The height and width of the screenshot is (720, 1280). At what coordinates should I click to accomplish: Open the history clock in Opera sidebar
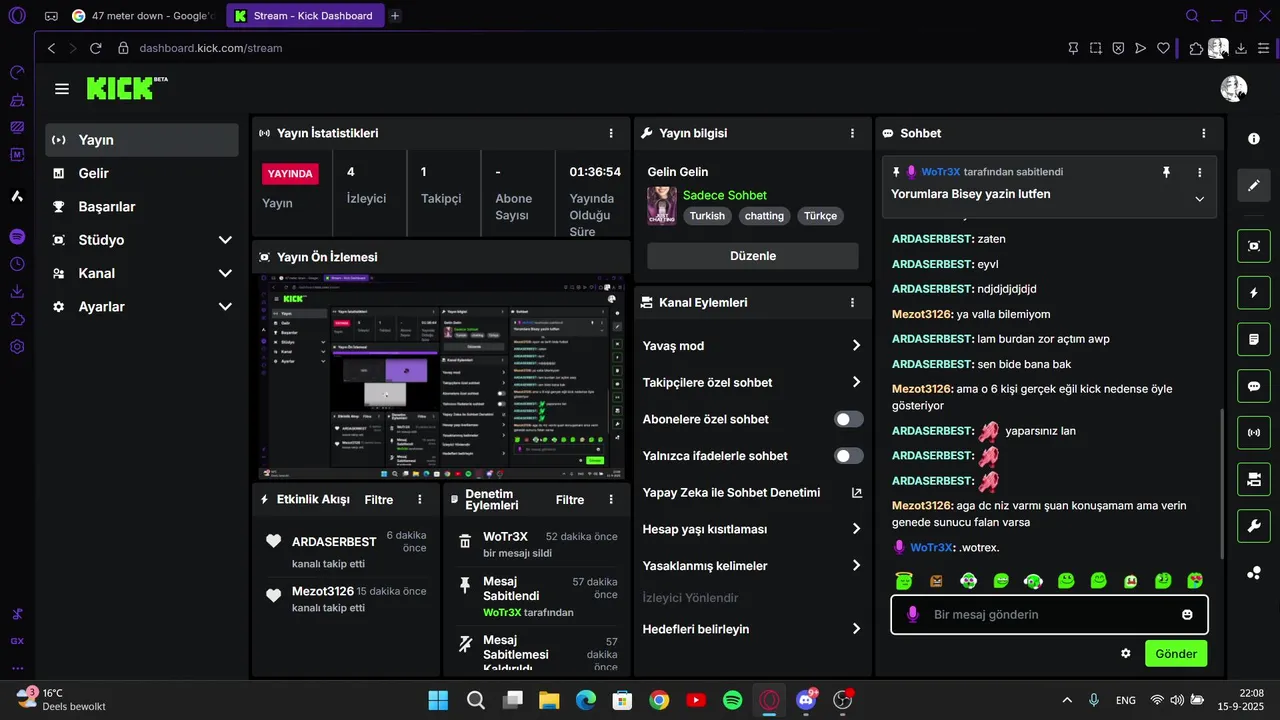pyautogui.click(x=17, y=264)
